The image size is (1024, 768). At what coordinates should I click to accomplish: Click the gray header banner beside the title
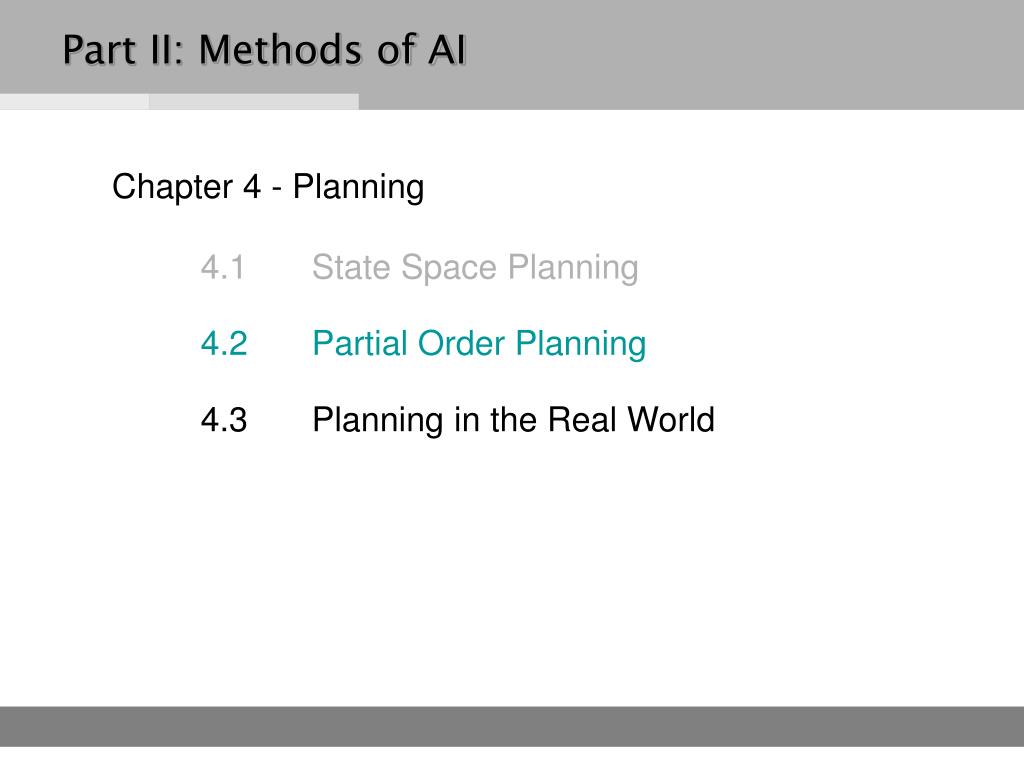744,50
